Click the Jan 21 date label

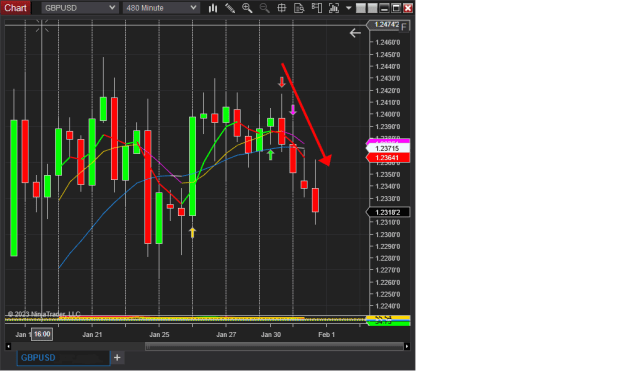(x=92, y=334)
